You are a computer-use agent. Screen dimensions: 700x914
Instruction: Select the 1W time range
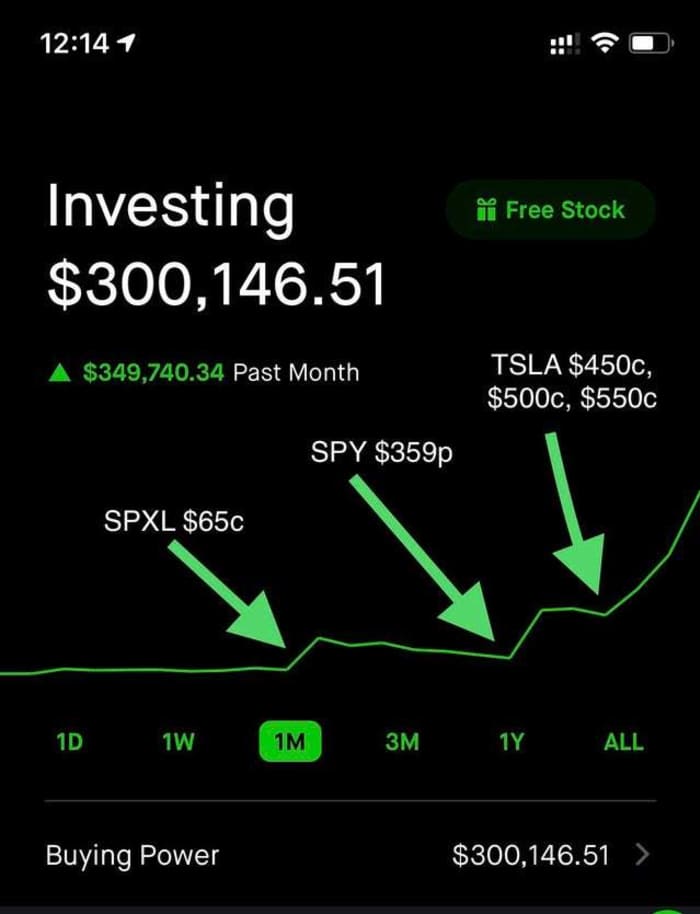177,742
